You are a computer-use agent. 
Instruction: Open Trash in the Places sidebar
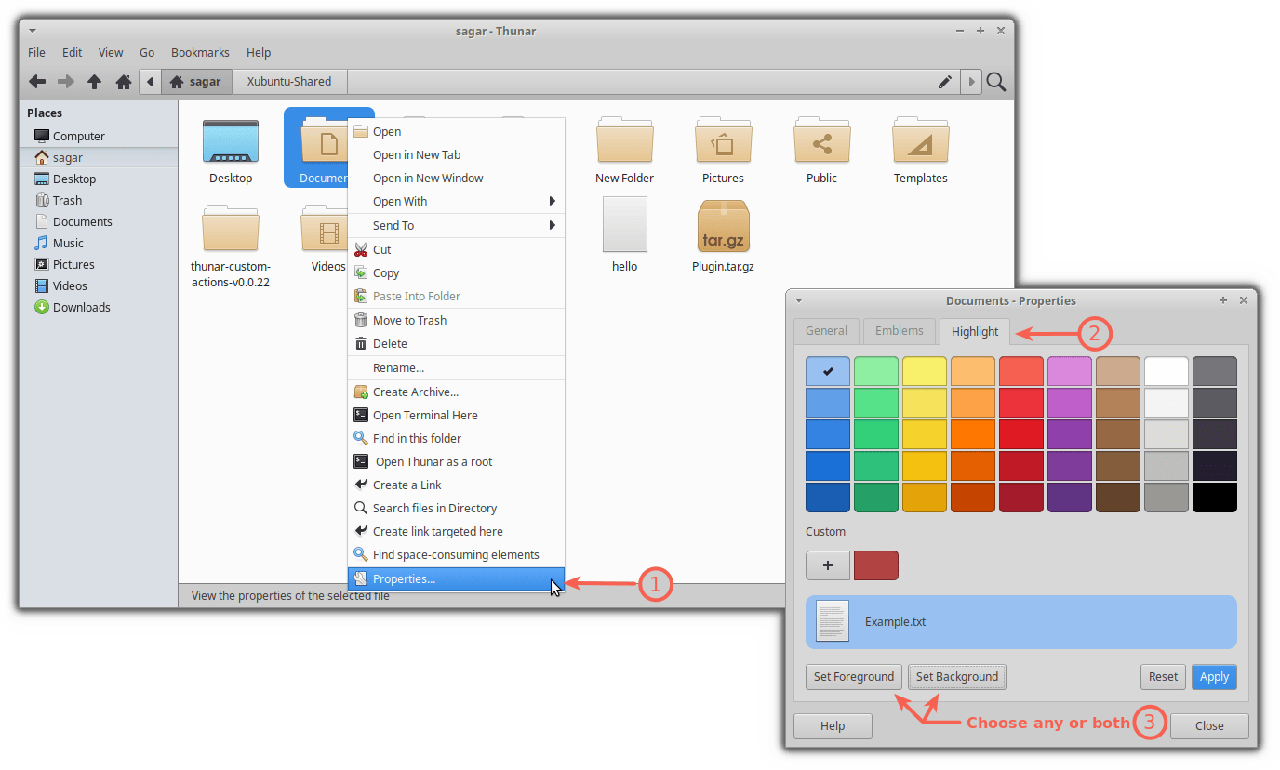coord(67,200)
